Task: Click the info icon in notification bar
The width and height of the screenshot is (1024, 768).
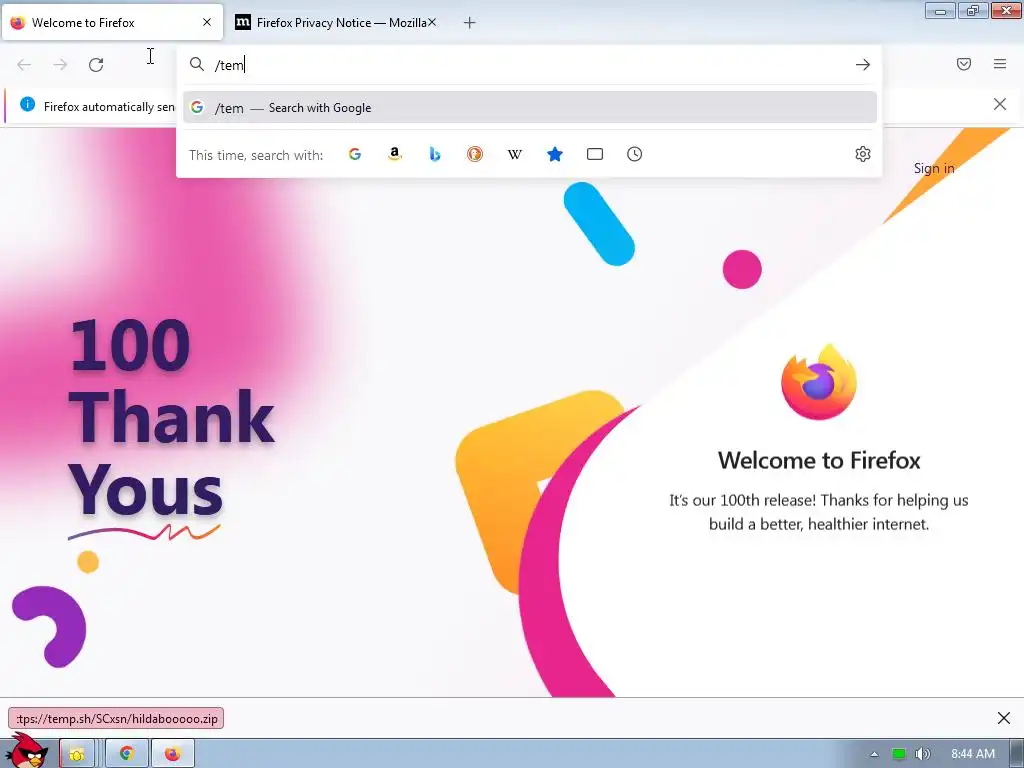Action: point(27,104)
